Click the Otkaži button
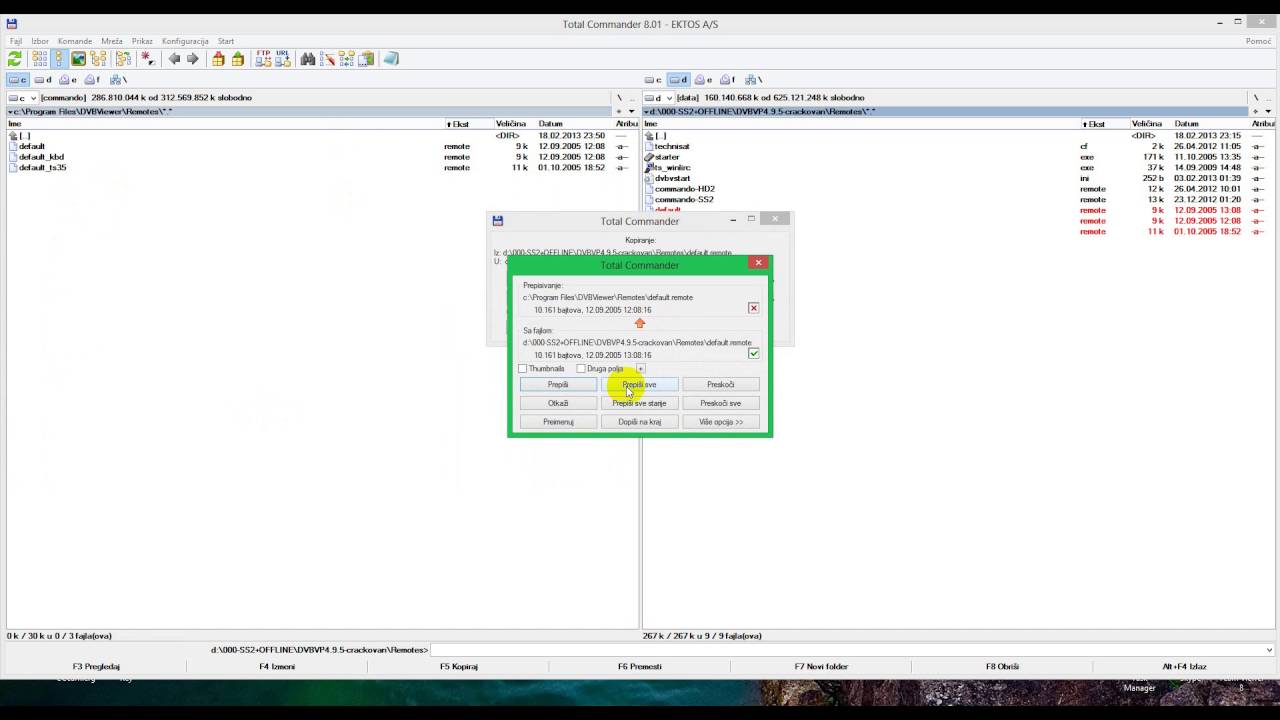This screenshot has height=720, width=1280. 558,403
